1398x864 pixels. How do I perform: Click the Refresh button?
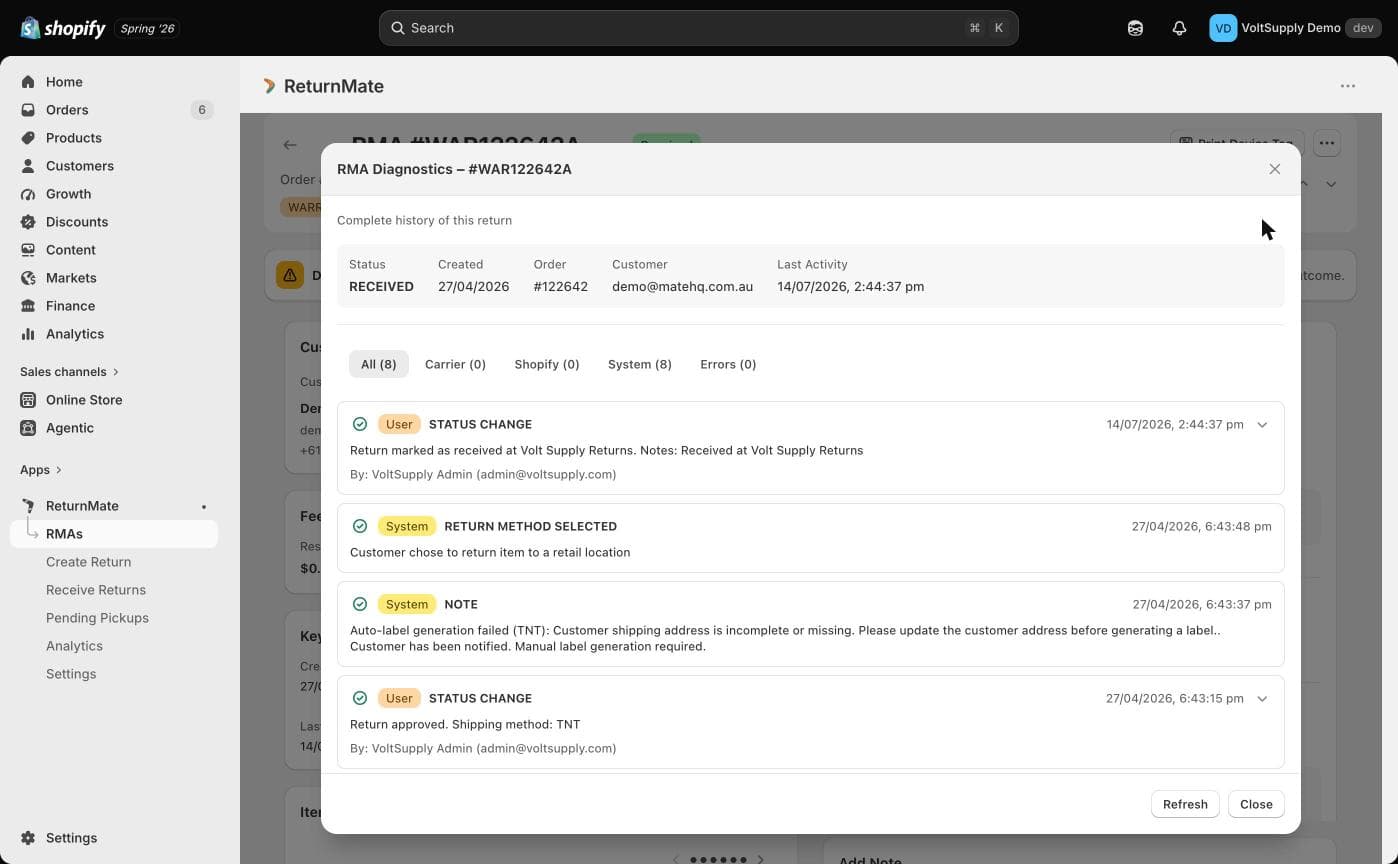click(1185, 804)
